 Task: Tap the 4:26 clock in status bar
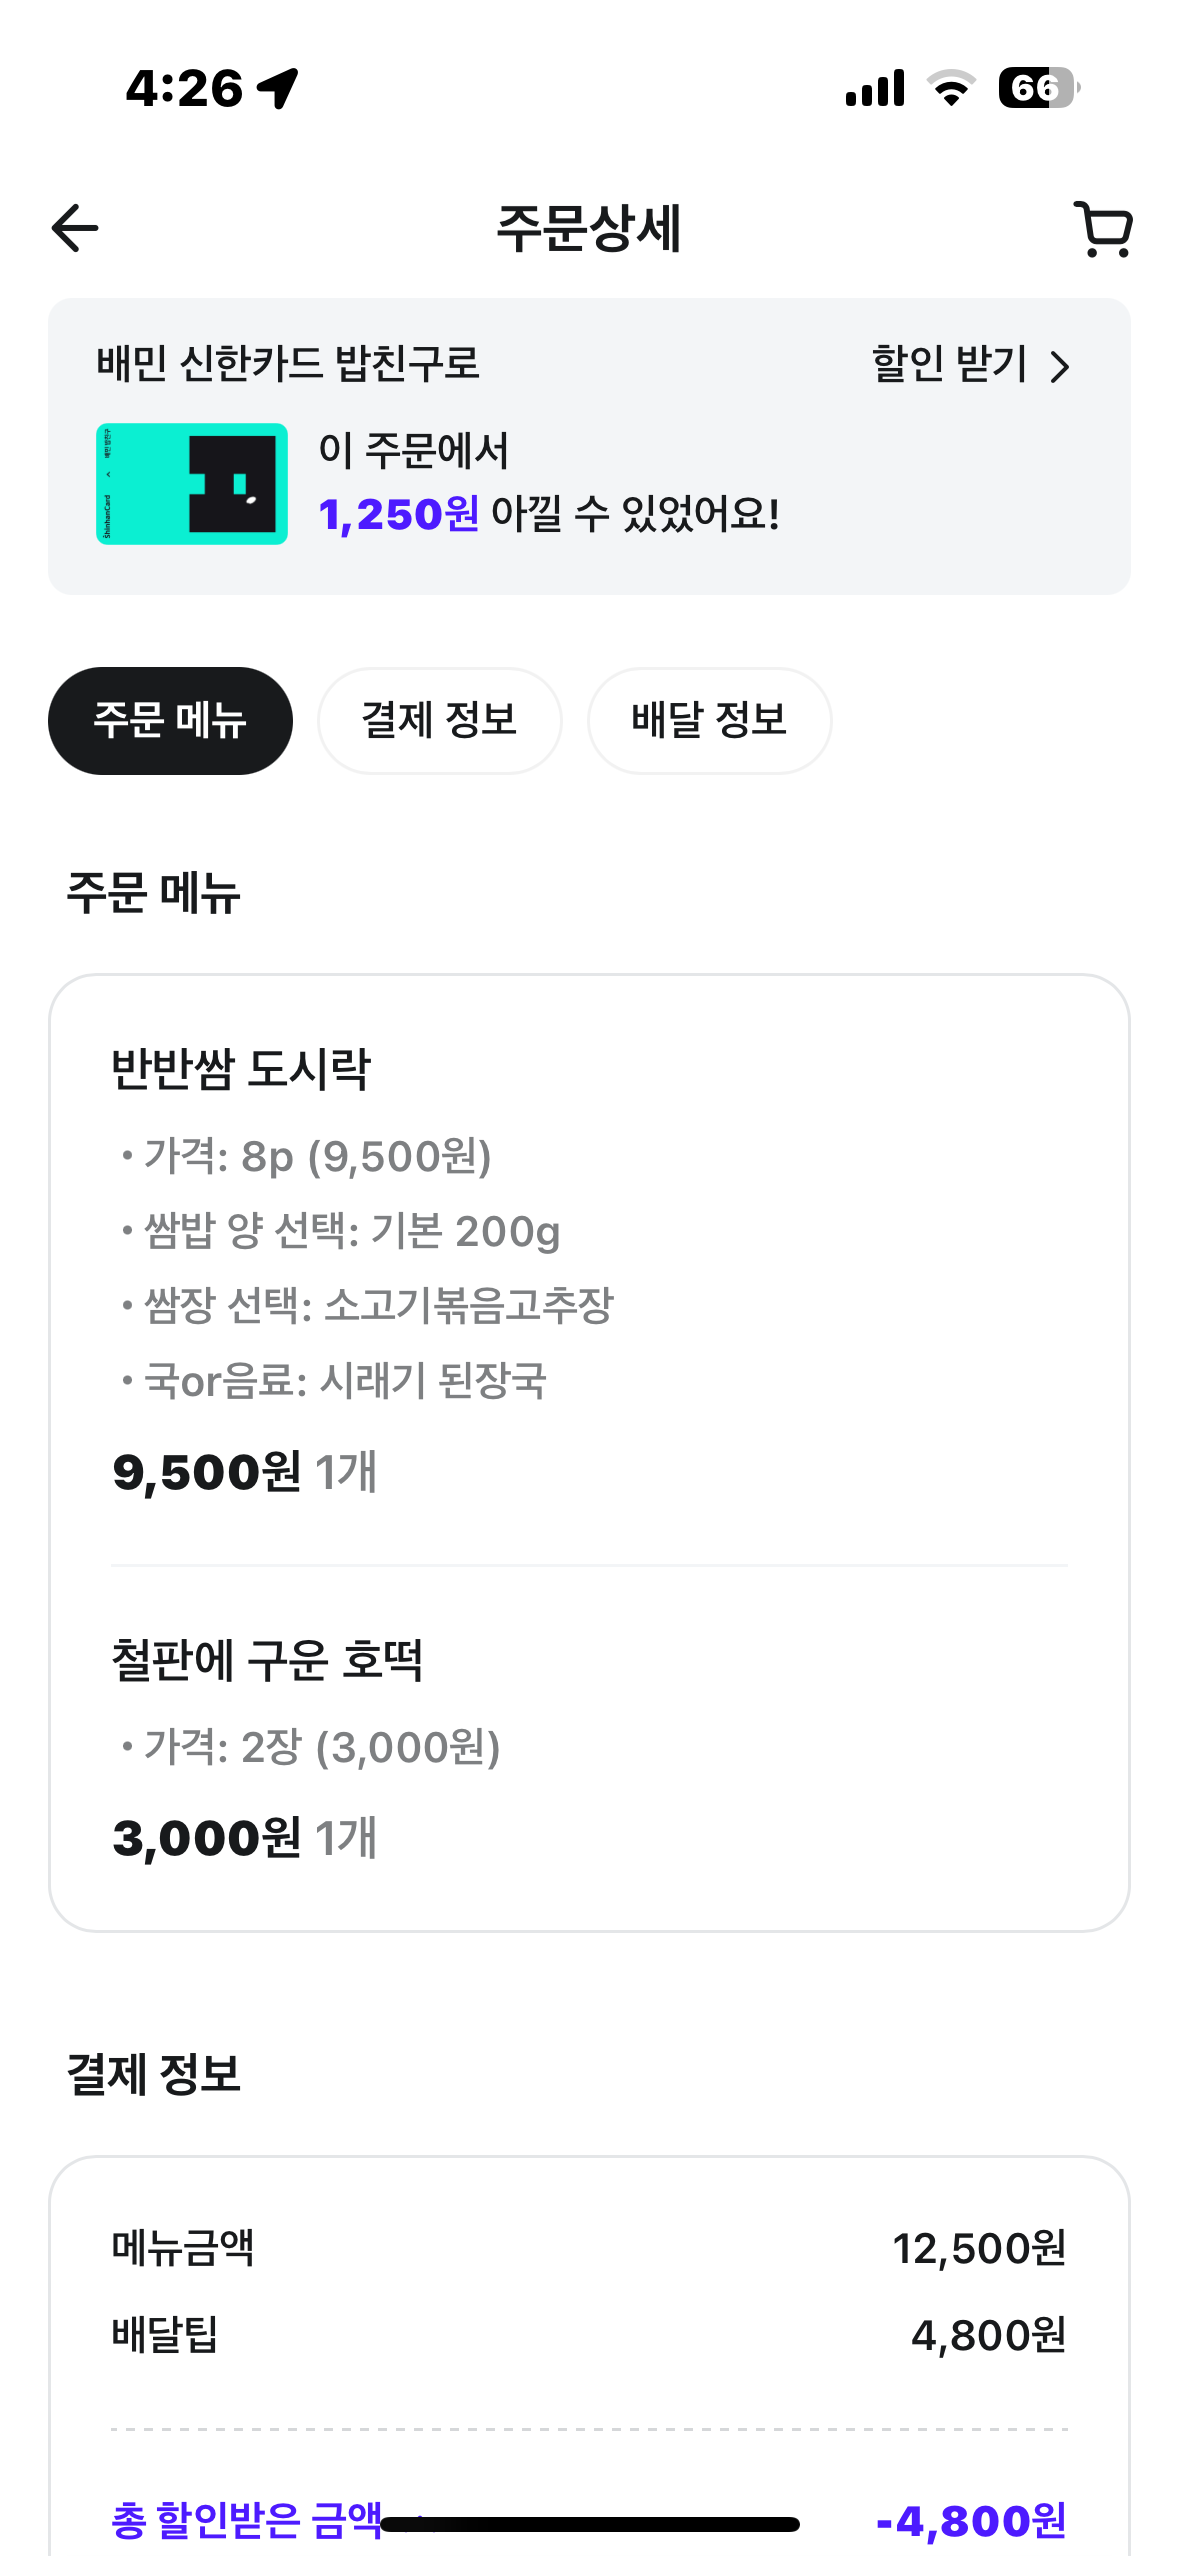[x=185, y=88]
